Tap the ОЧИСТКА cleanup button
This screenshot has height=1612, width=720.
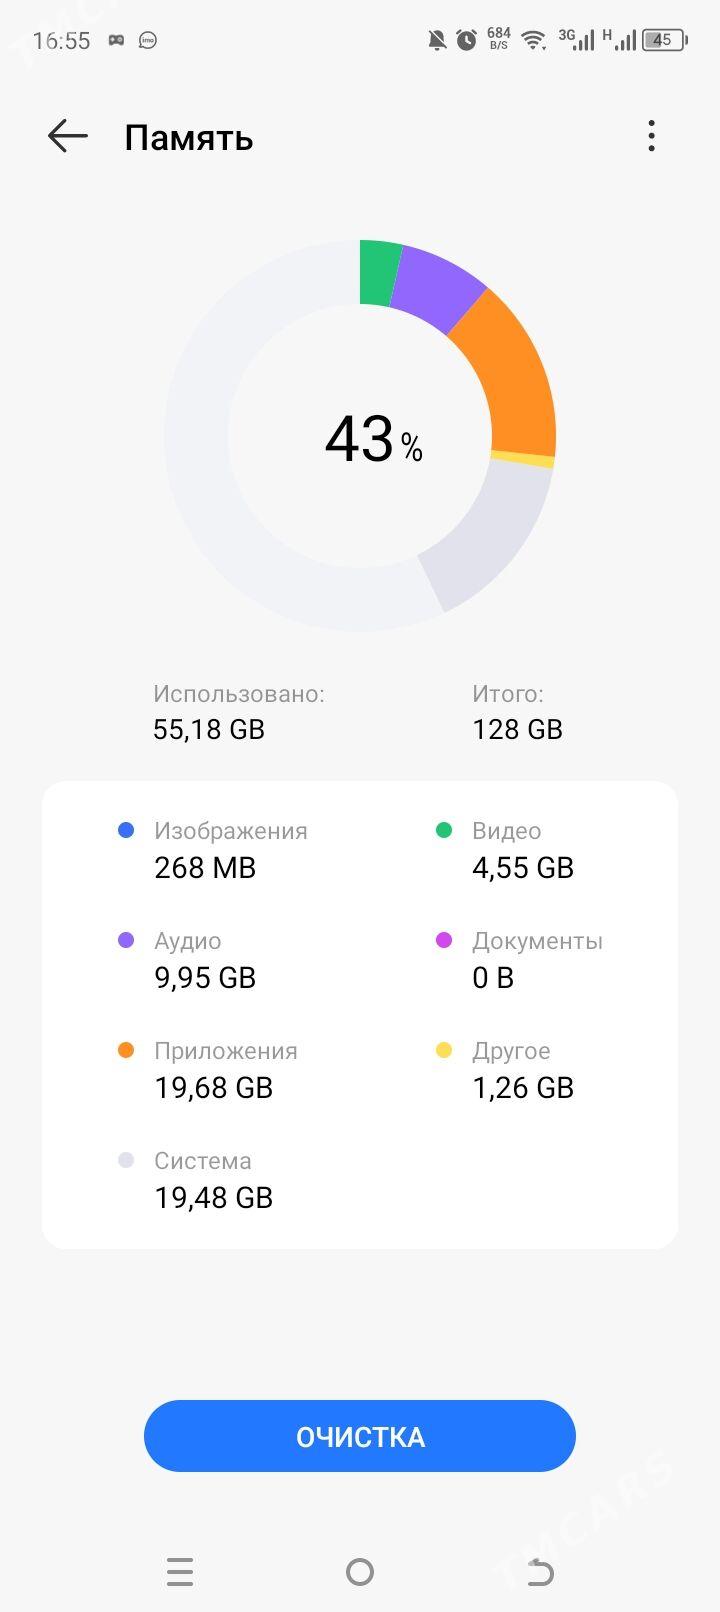(360, 1436)
